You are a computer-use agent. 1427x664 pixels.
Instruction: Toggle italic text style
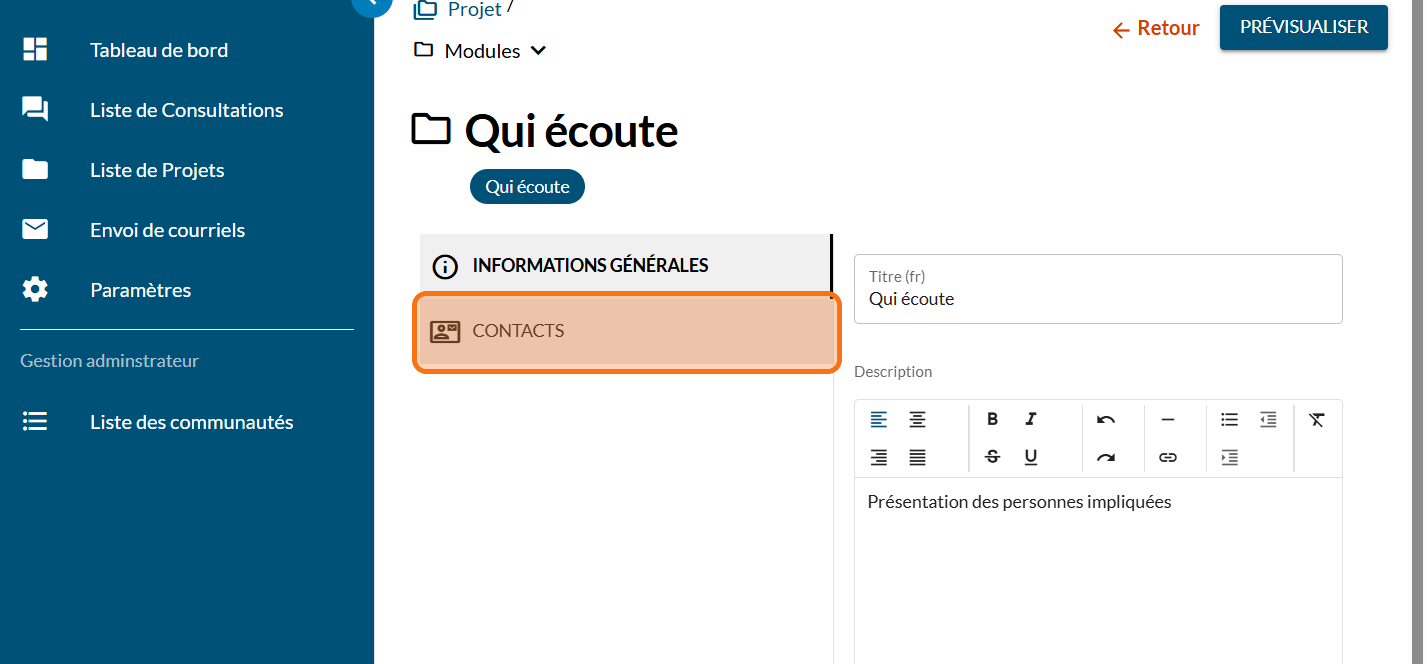[1031, 420]
